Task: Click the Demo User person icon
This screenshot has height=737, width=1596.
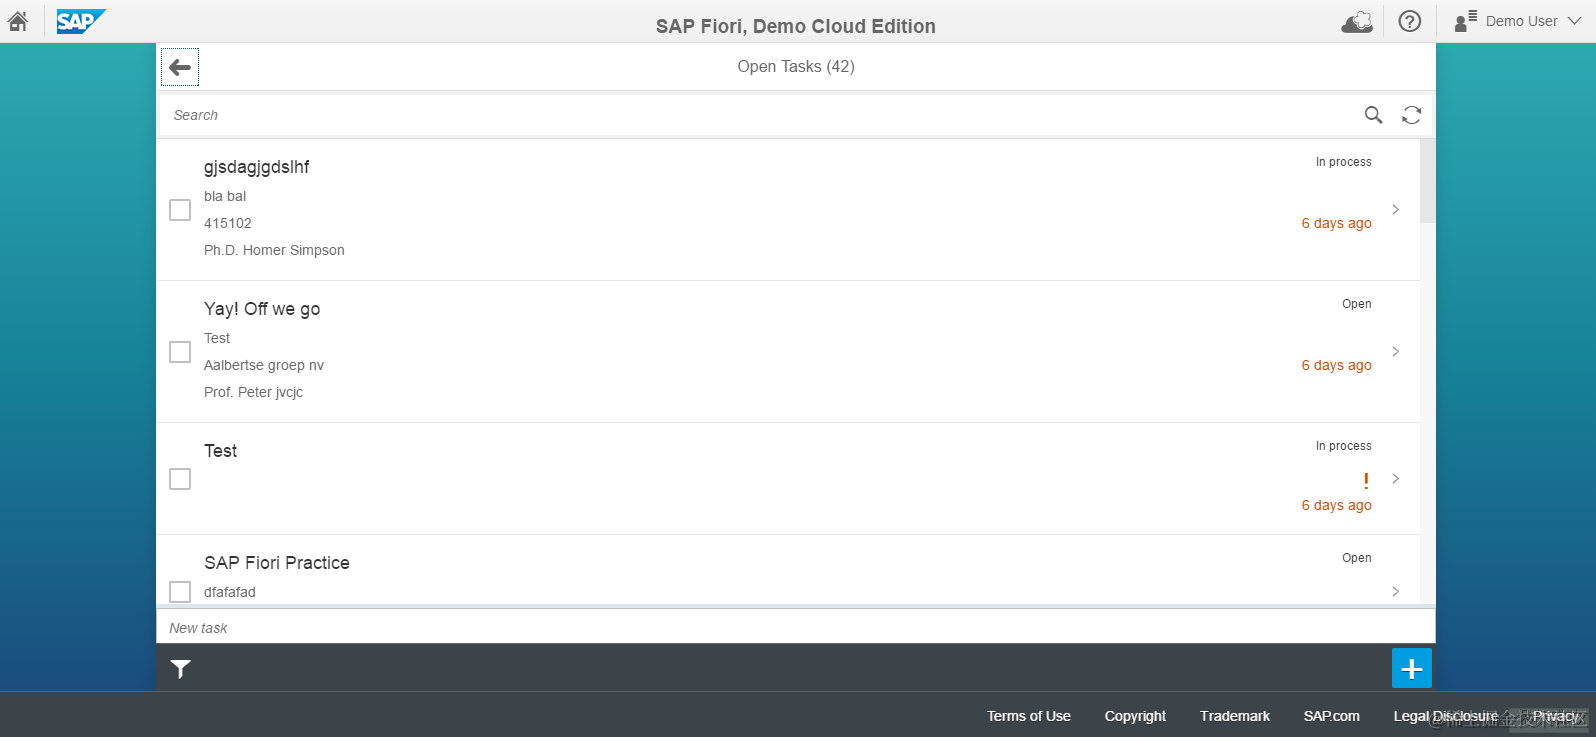Action: 1465,21
